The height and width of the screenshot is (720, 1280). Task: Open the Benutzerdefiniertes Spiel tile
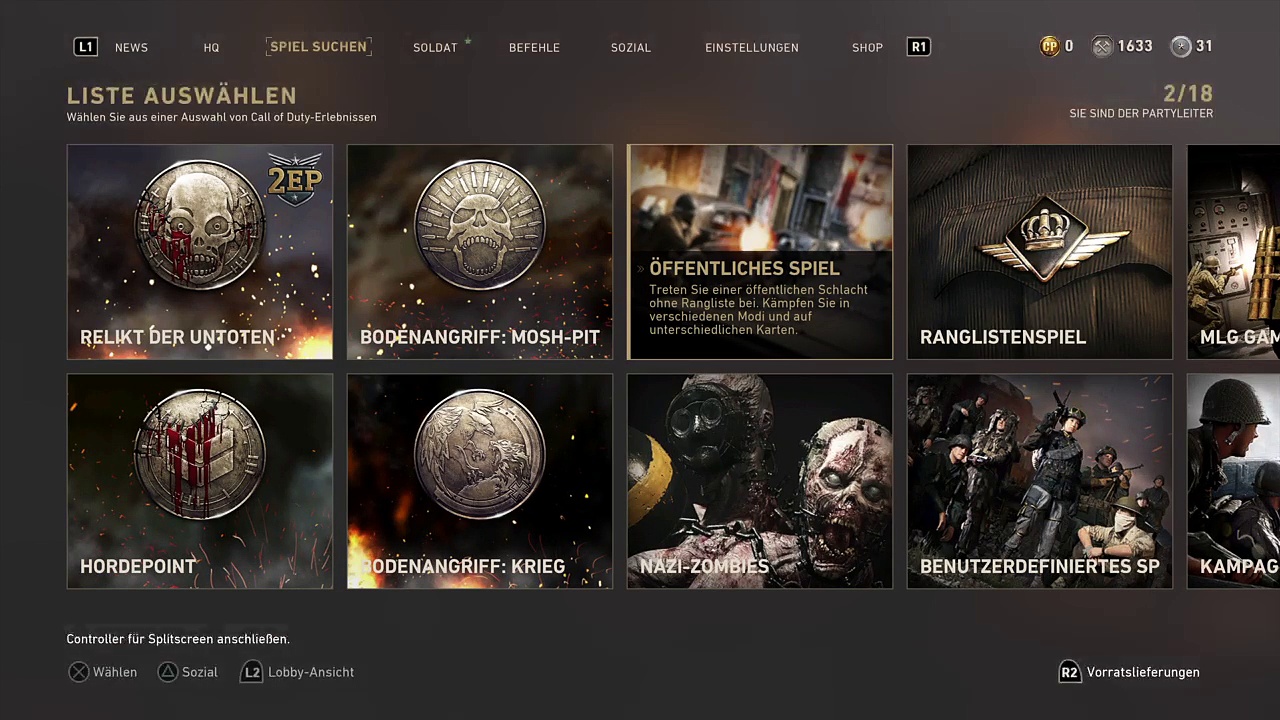[1040, 481]
